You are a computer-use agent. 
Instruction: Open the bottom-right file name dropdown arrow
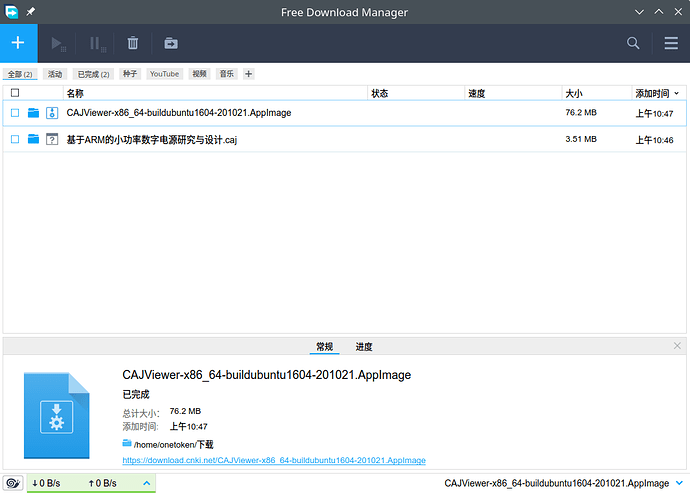679,483
